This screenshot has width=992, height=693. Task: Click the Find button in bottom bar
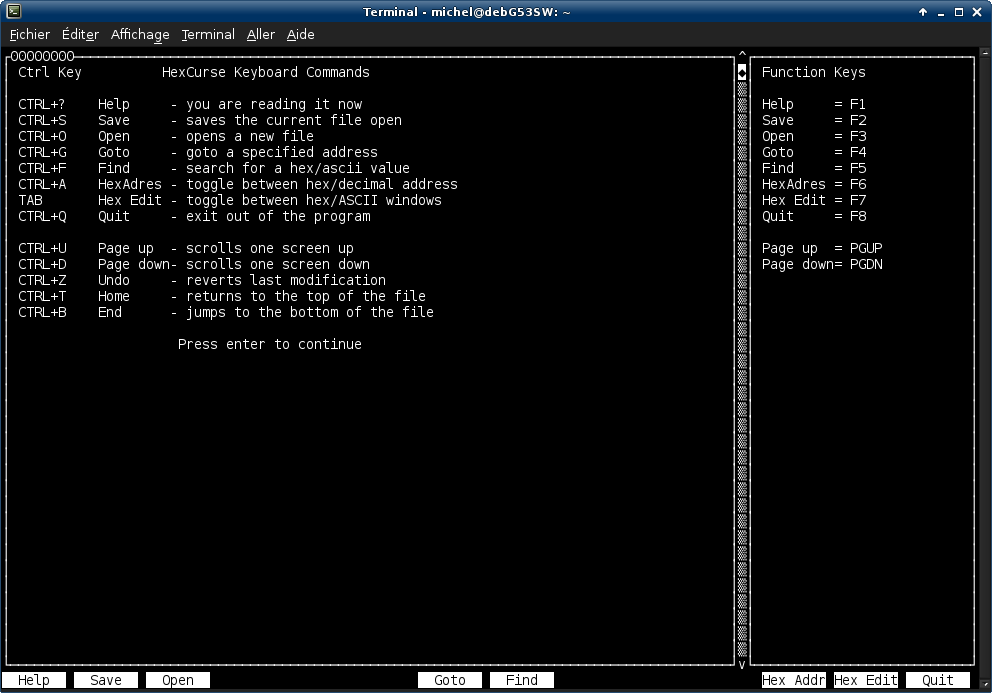pos(522,680)
